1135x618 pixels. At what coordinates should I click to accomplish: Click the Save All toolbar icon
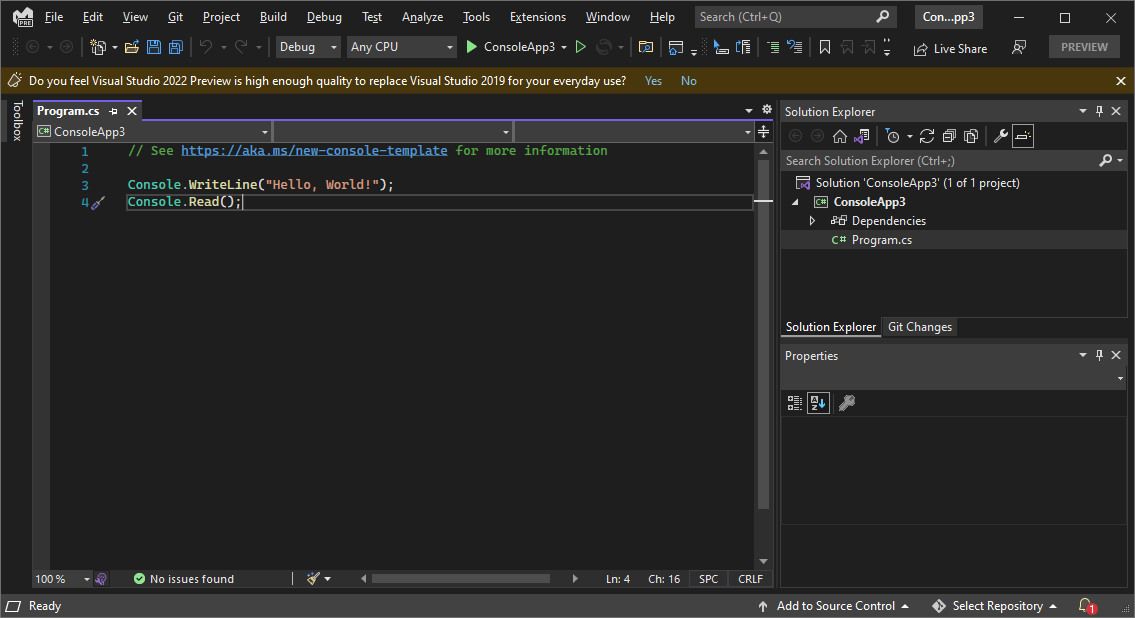point(176,47)
